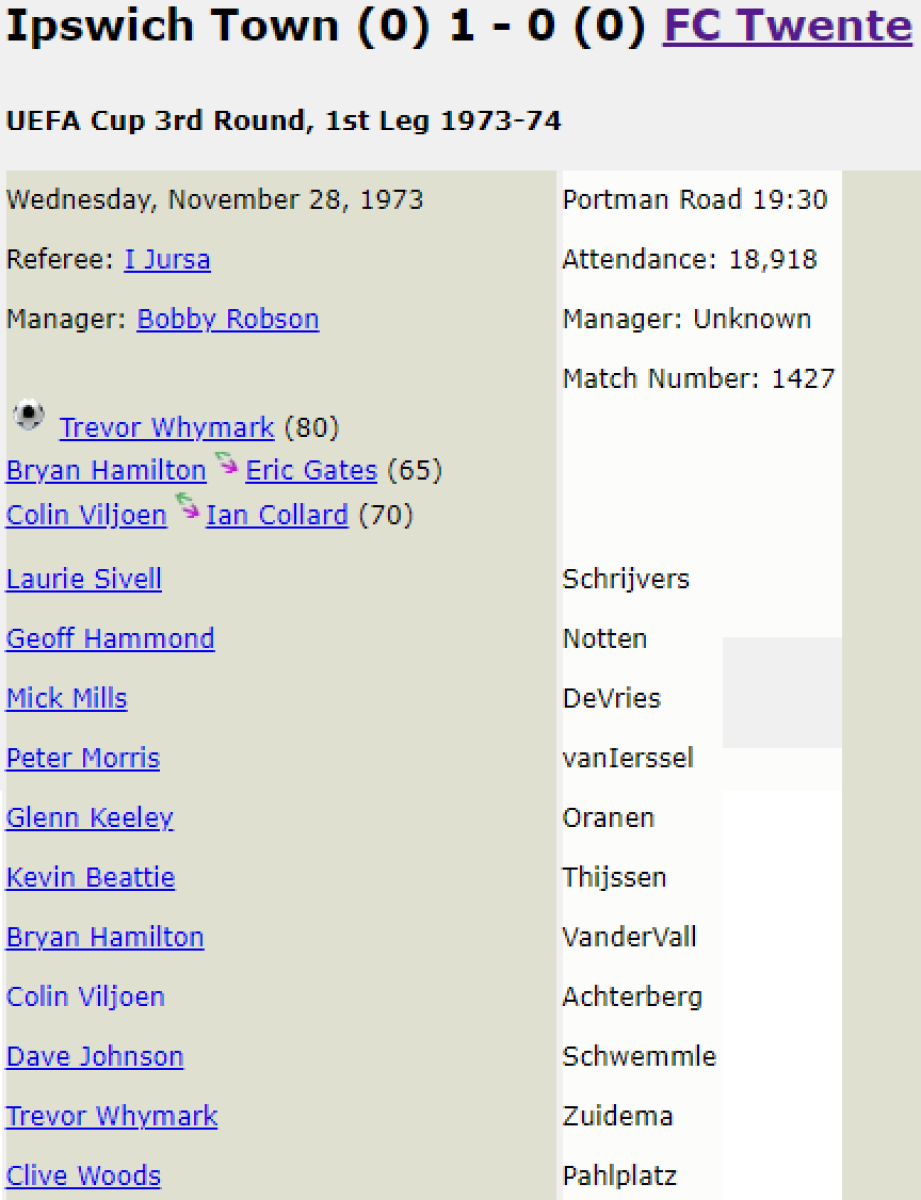Click the football goal icon beside Trevor Whymark
Screen dimensions: 921x1200
29,415
